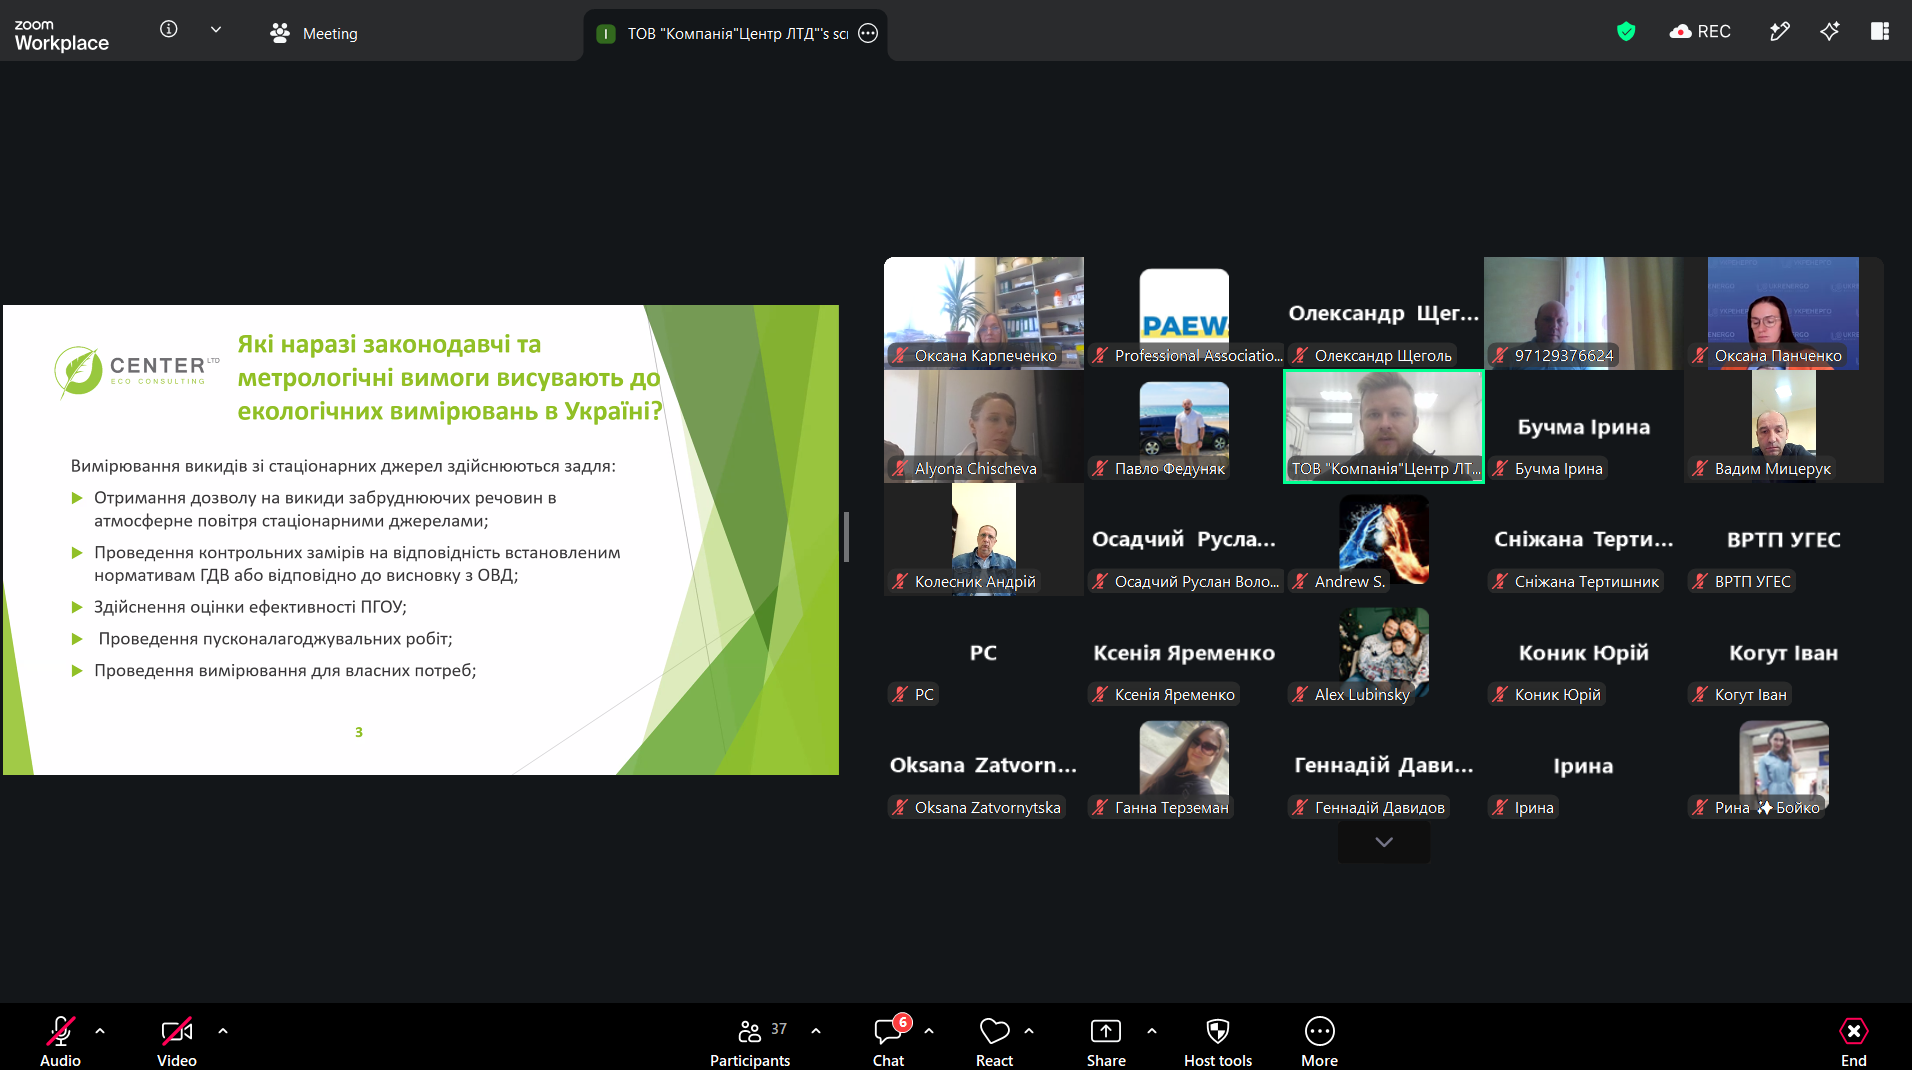The width and height of the screenshot is (1912, 1070).
Task: Turn on Video camera
Action: pyautogui.click(x=177, y=1040)
